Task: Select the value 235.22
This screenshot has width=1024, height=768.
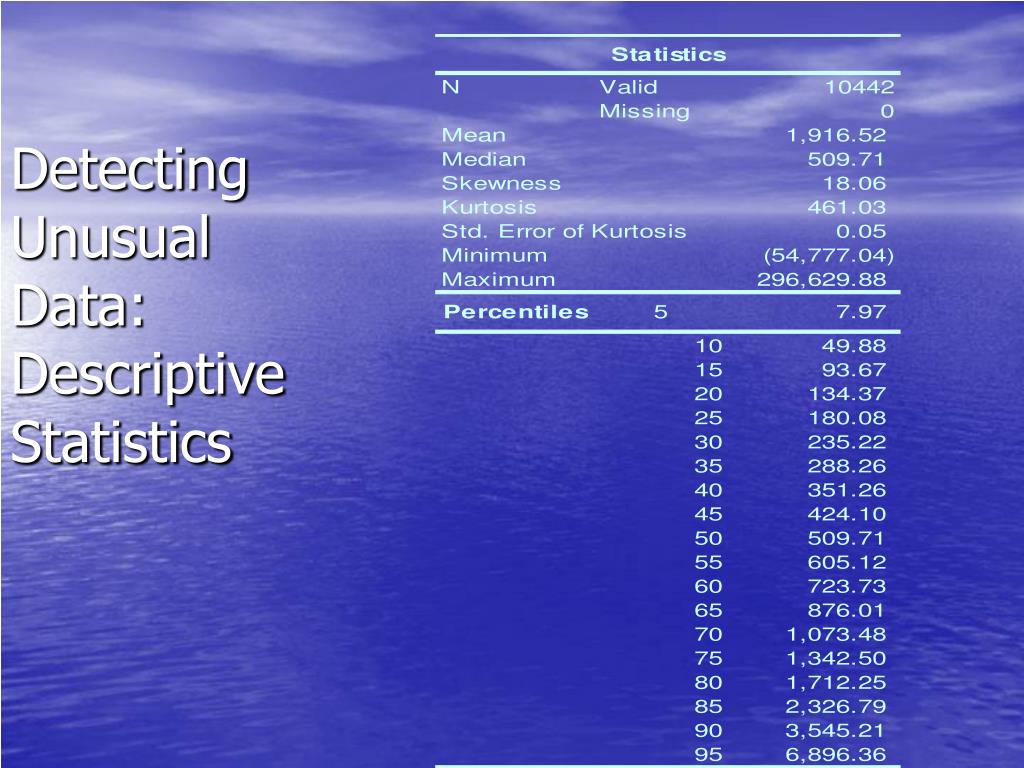Action: pos(847,442)
